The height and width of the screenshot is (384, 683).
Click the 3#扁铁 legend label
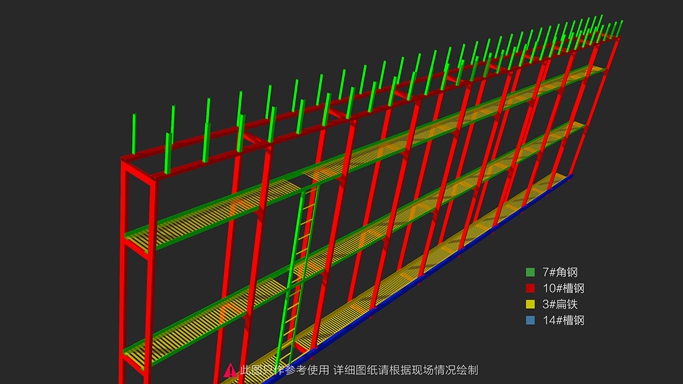point(560,304)
